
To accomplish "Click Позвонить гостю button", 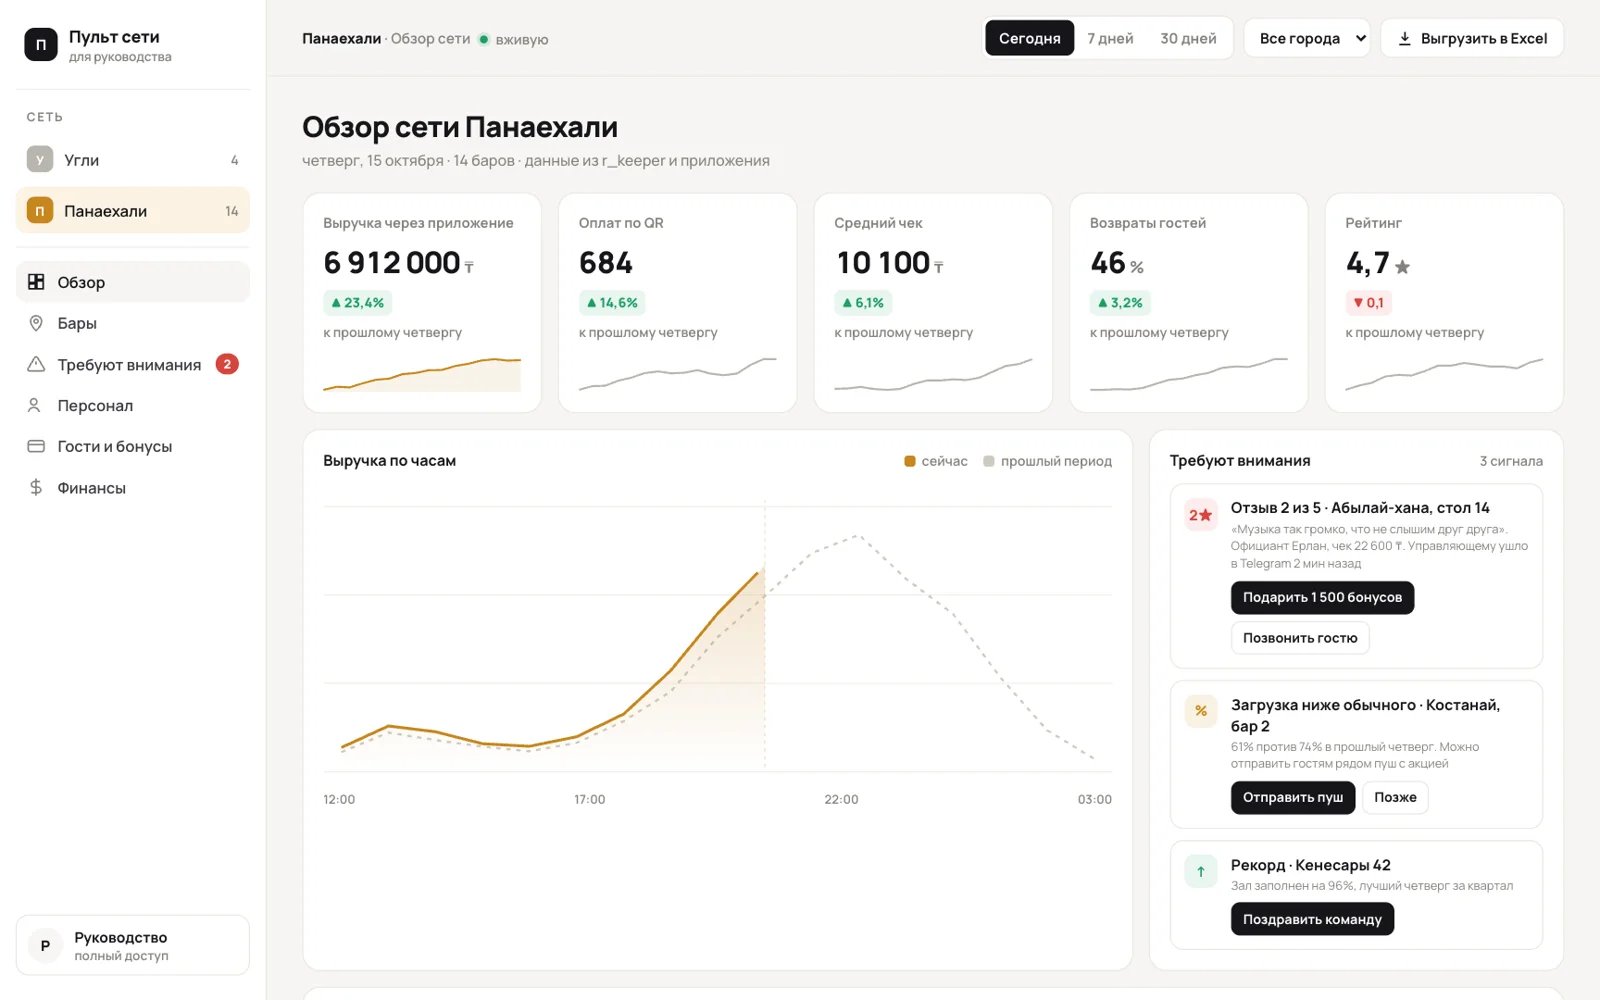I will (1300, 638).
